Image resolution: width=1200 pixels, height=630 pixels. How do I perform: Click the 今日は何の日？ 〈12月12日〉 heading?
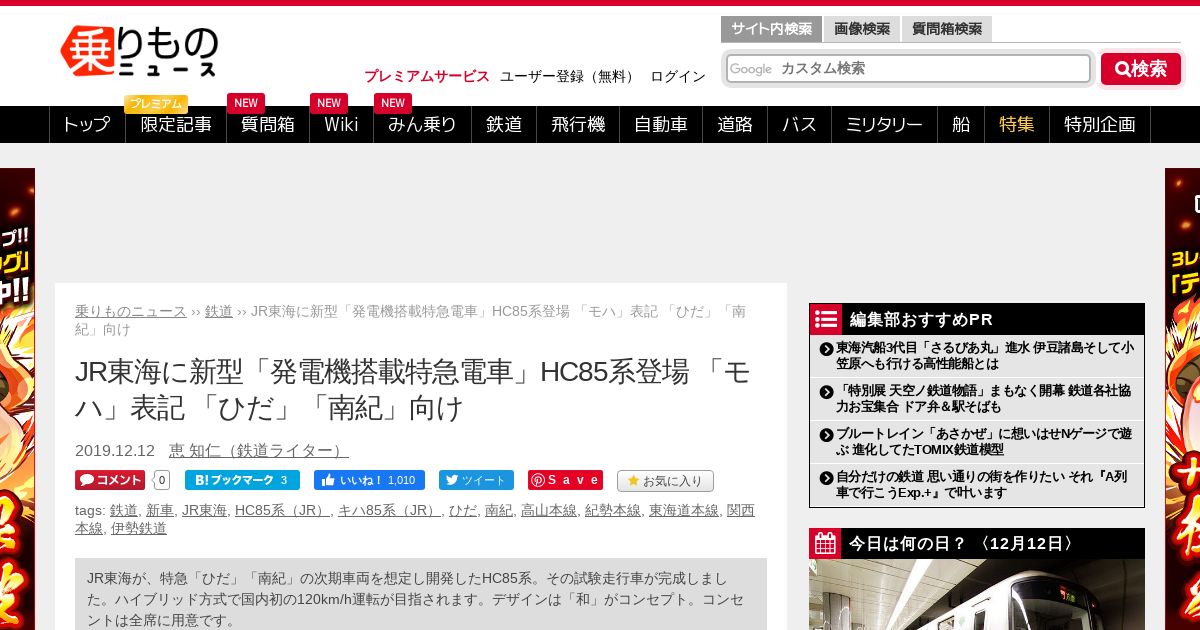pyautogui.click(x=964, y=543)
